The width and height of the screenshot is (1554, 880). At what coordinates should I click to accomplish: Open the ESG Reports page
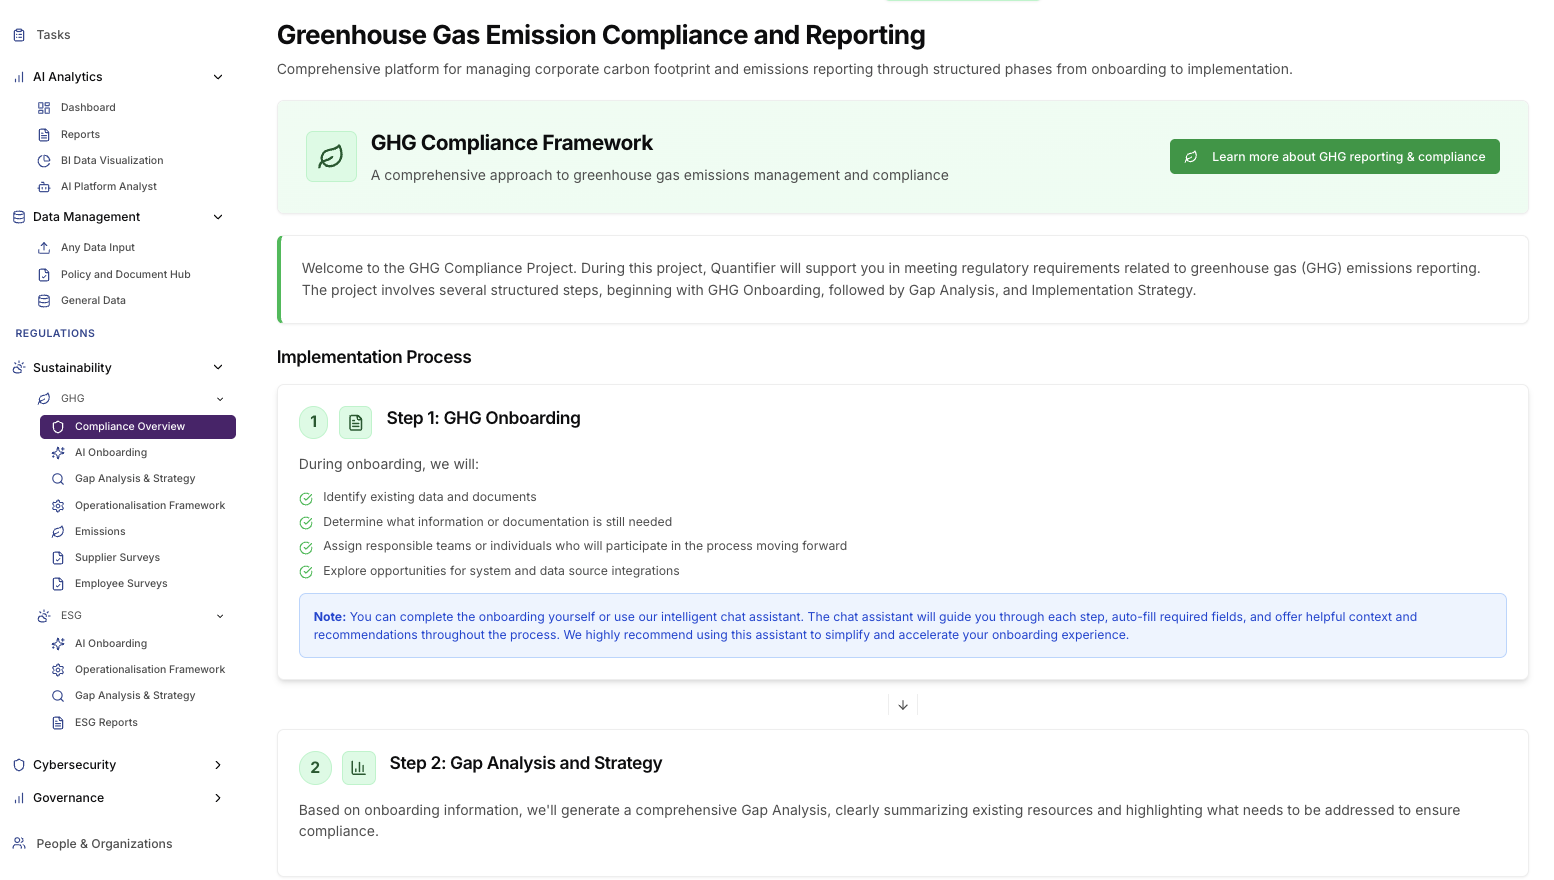[x=108, y=722]
